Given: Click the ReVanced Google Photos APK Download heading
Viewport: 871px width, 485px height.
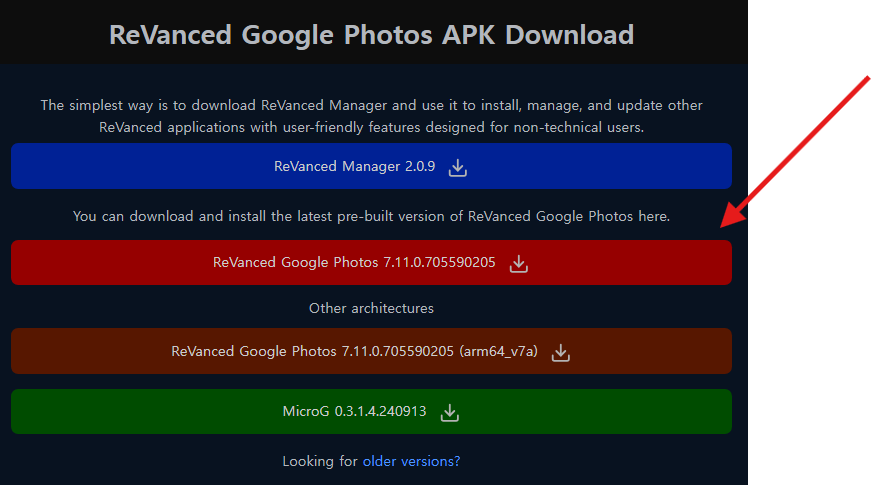Looking at the screenshot, I should [371, 35].
